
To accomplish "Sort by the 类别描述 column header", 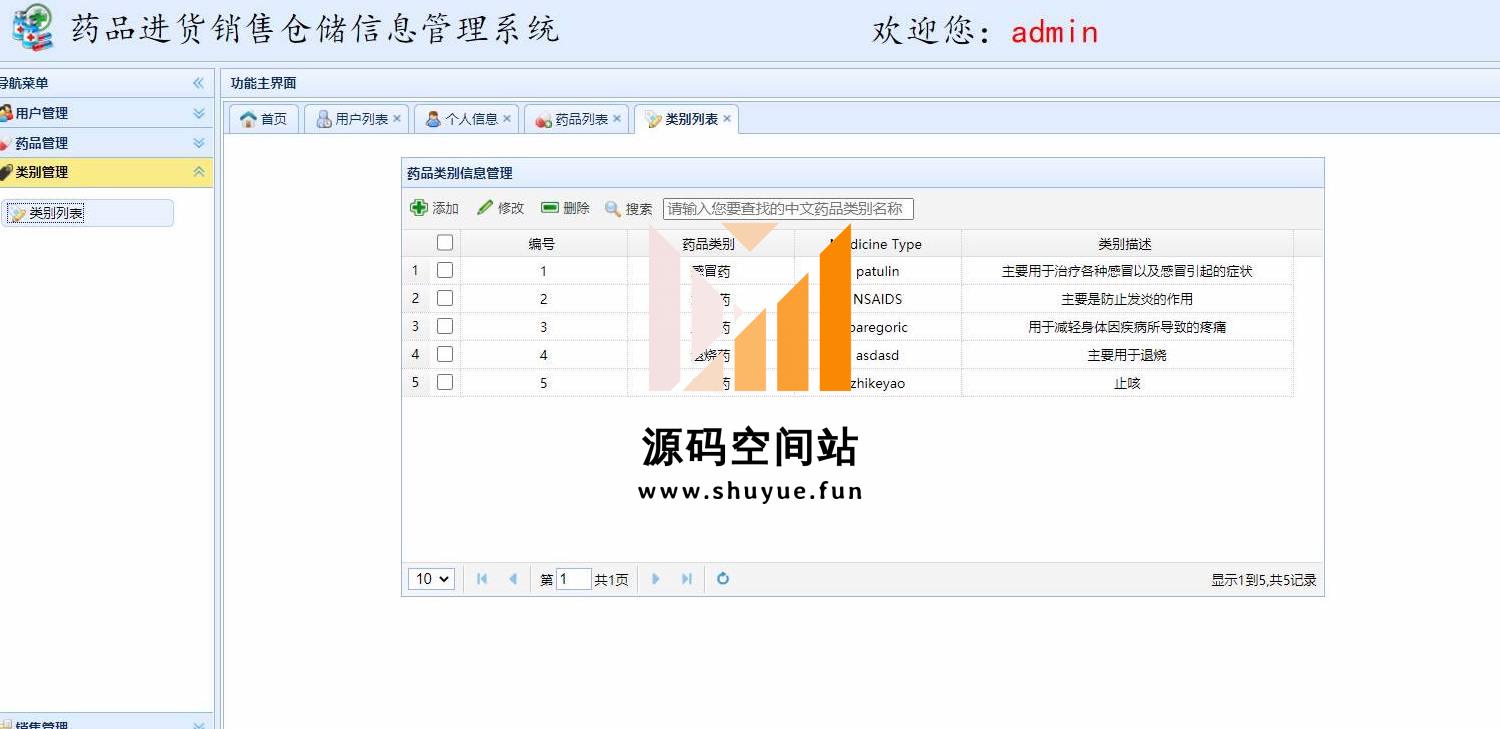I will [1127, 243].
